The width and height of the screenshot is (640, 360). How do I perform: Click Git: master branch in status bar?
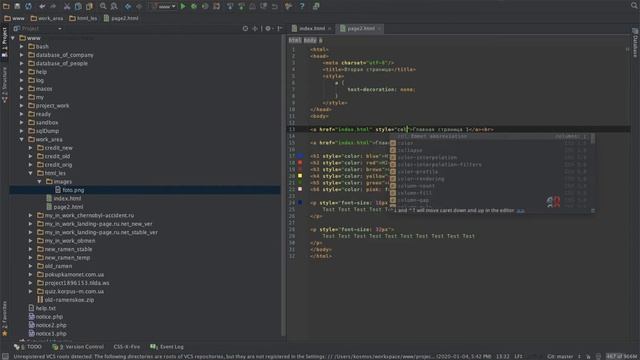[x=560, y=357]
